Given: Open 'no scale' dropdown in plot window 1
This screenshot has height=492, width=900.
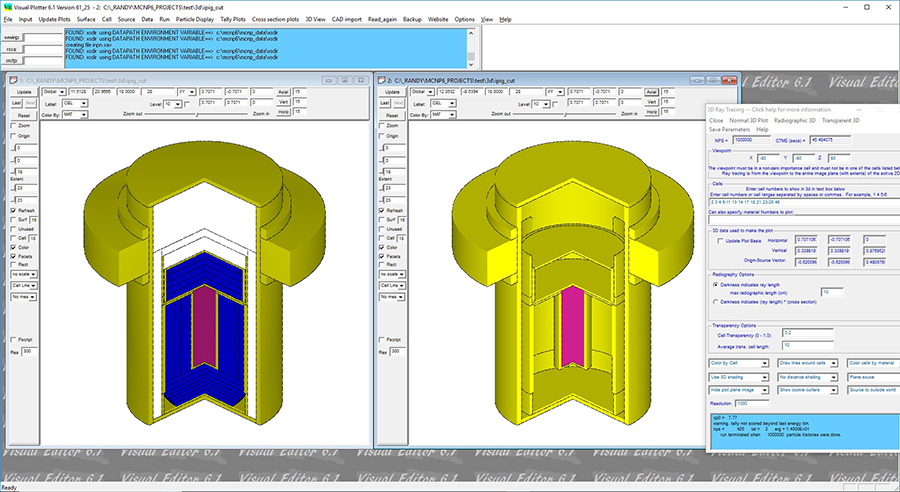Looking at the screenshot, I should click(24, 274).
